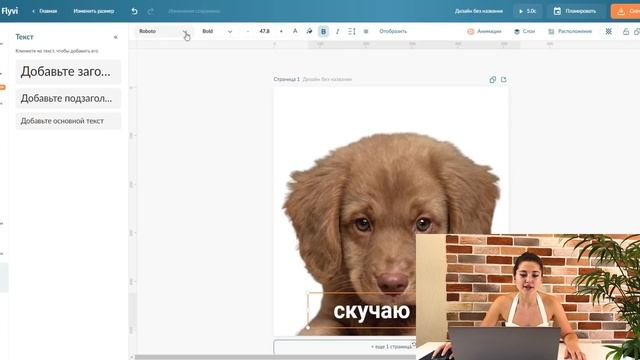Open Планировать scheduling
Screen dimensions: 640x360
pos(575,11)
